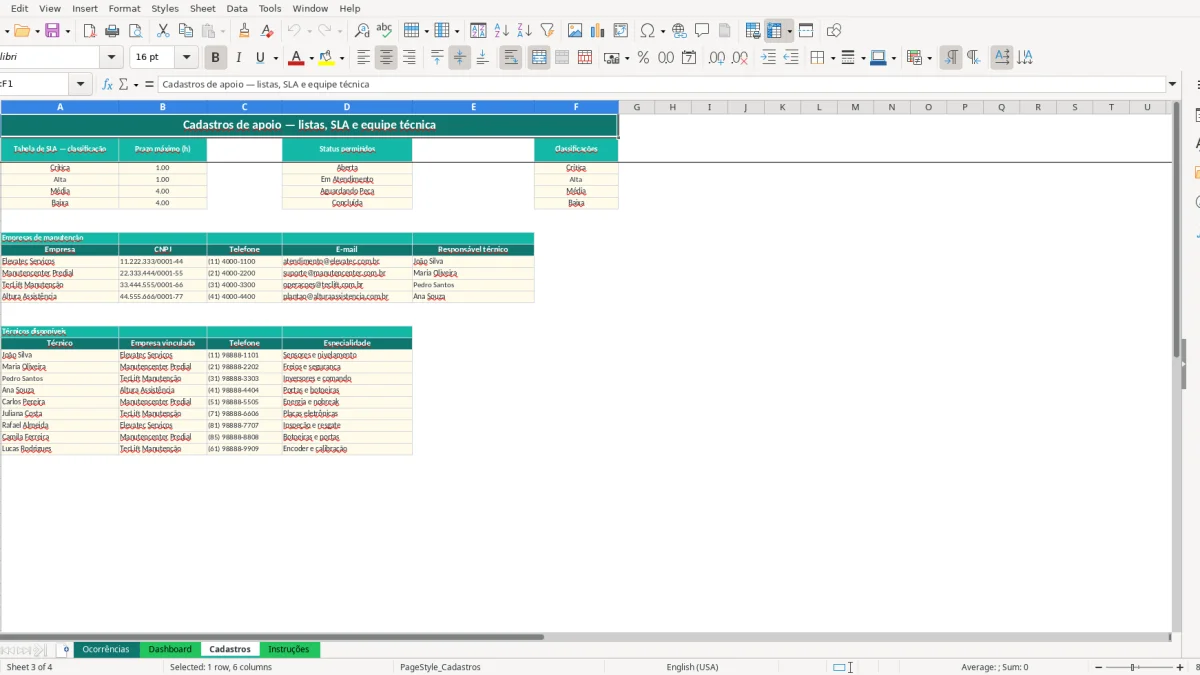The image size is (1200, 675).
Task: Switch to the Instruções sheet tab
Action: (x=289, y=649)
